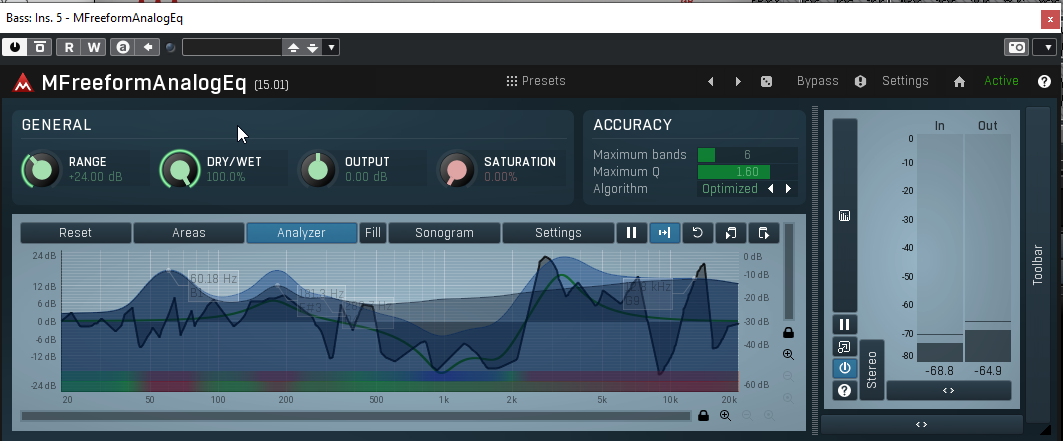The width and height of the screenshot is (1063, 441).
Task: Click the undo arrow in analyzer toolbar
Action: [697, 233]
